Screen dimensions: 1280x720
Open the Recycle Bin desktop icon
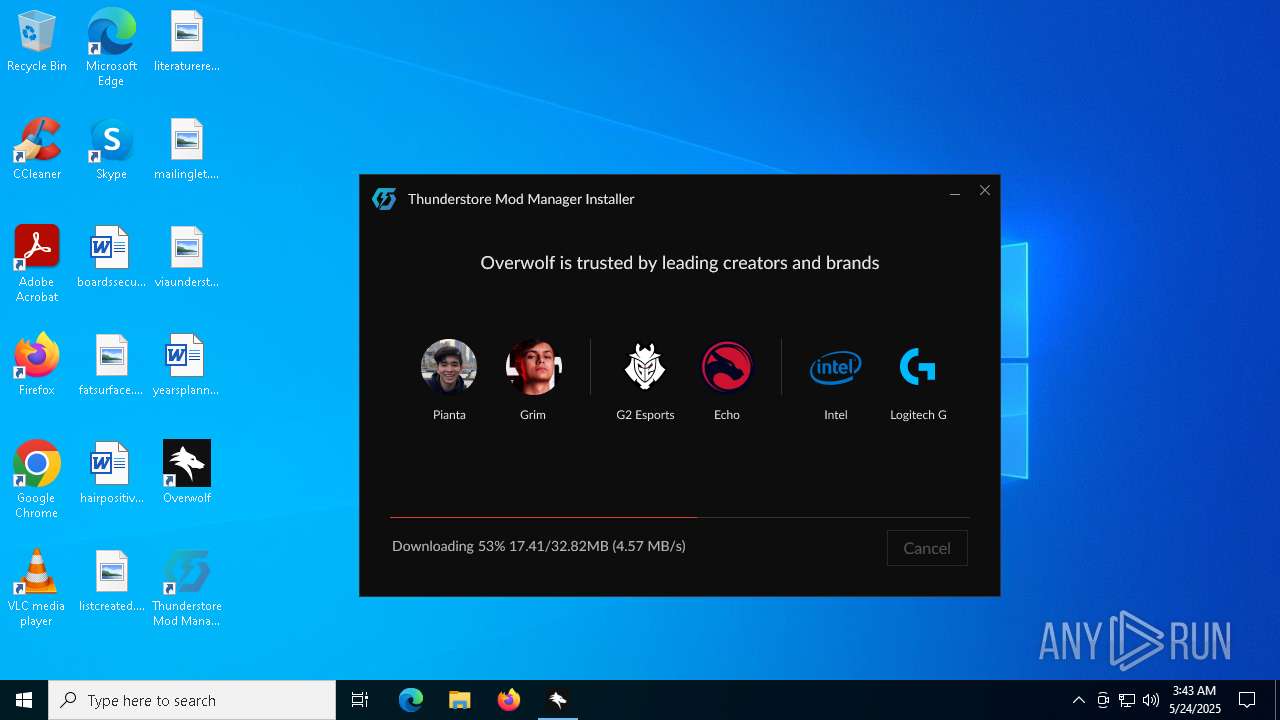click(x=37, y=42)
